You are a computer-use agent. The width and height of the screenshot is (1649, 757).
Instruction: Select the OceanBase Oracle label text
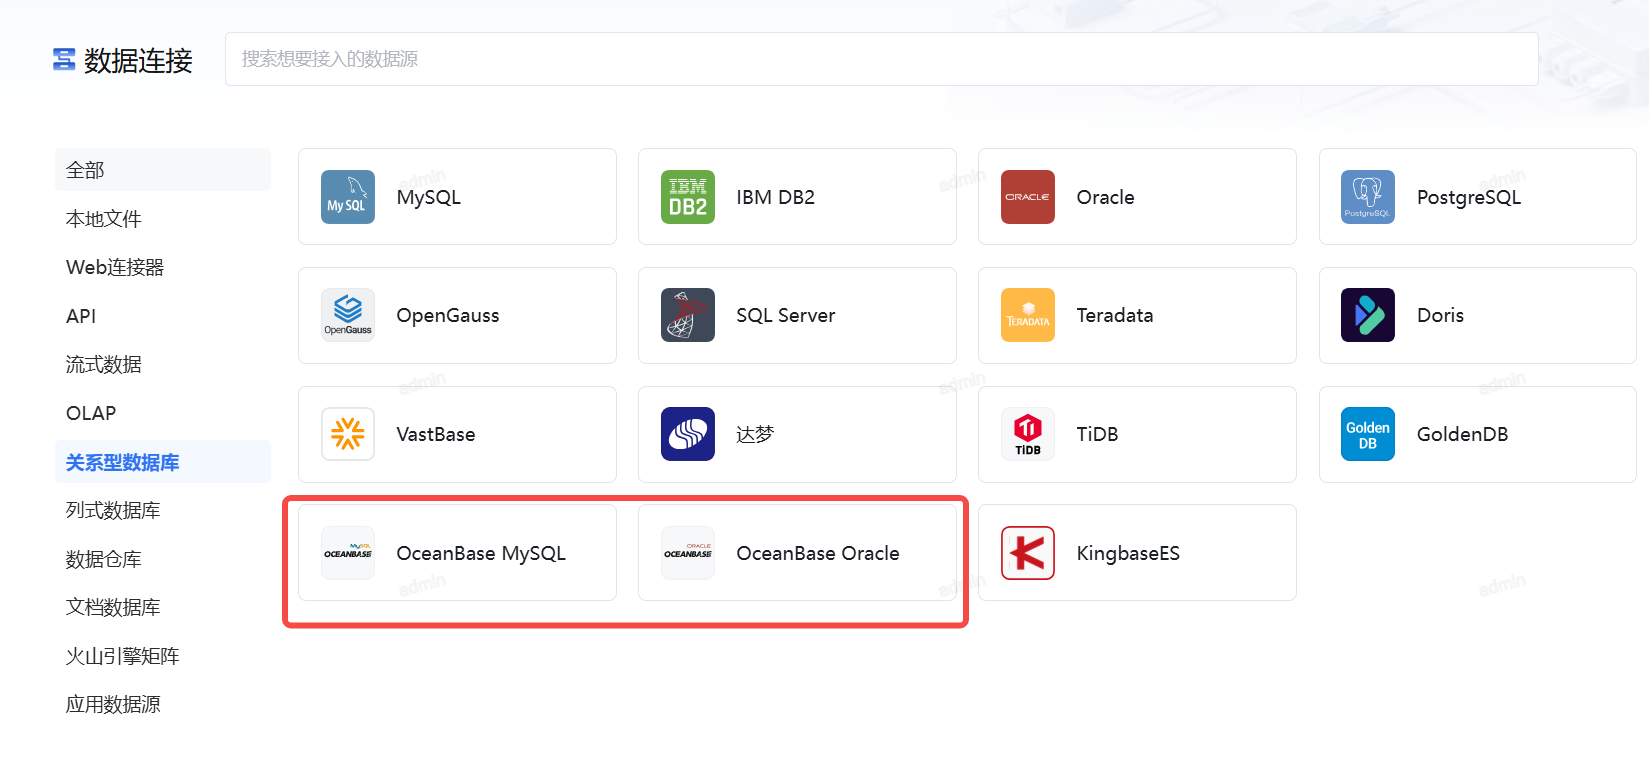tap(818, 553)
